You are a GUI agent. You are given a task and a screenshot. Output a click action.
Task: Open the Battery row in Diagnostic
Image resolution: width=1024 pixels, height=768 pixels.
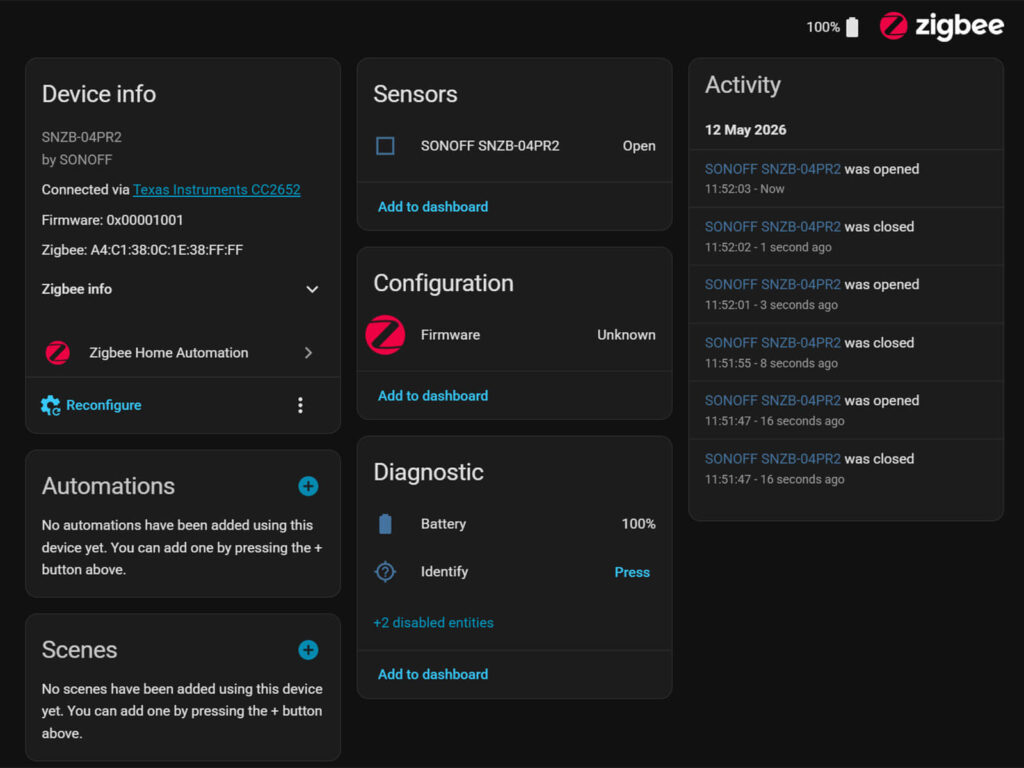point(515,524)
